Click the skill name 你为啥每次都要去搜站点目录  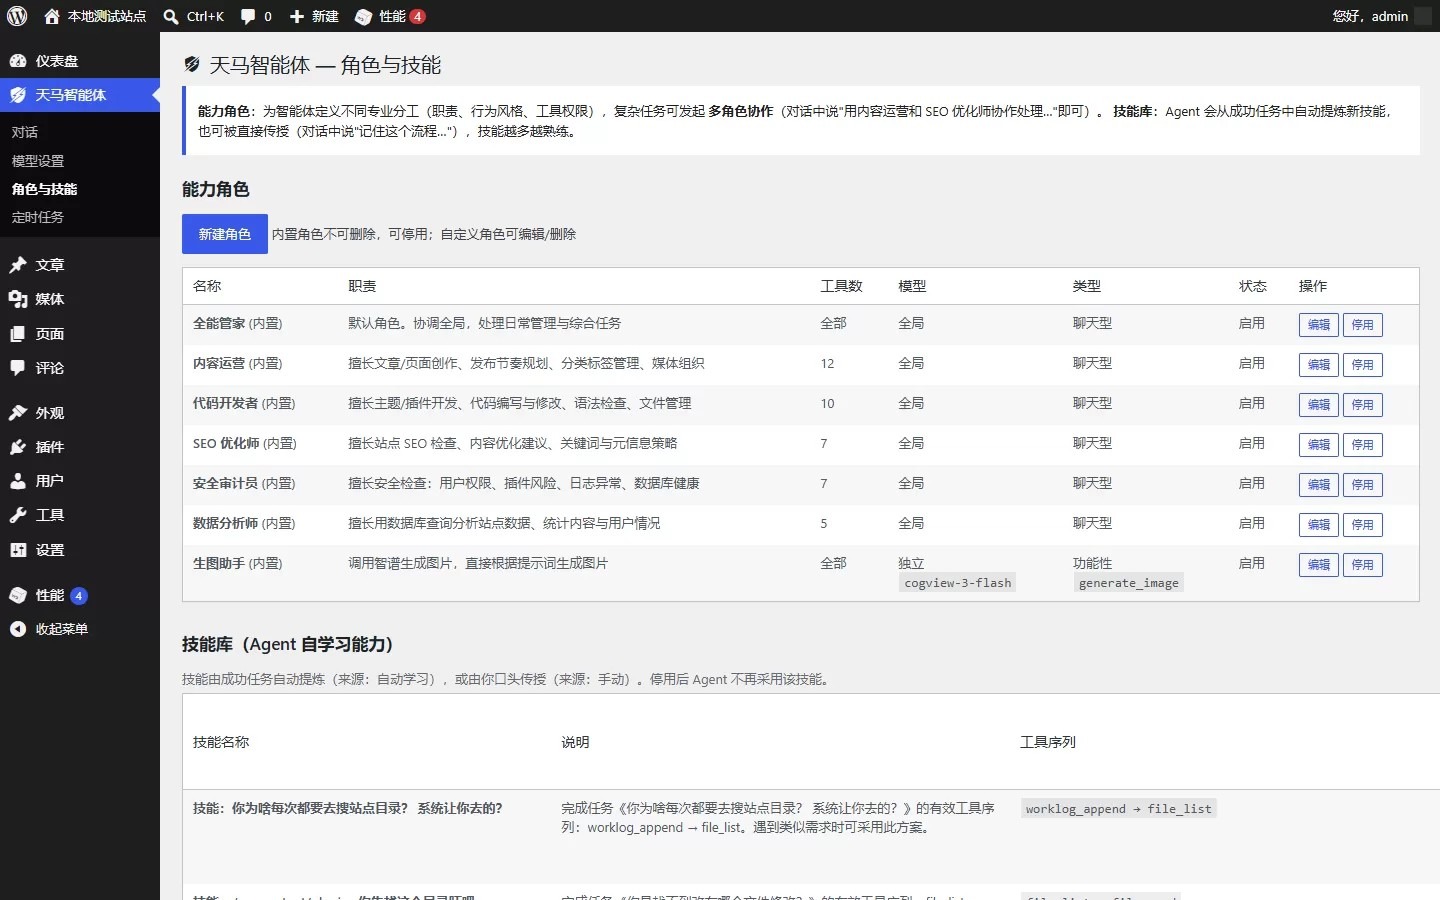pos(348,808)
